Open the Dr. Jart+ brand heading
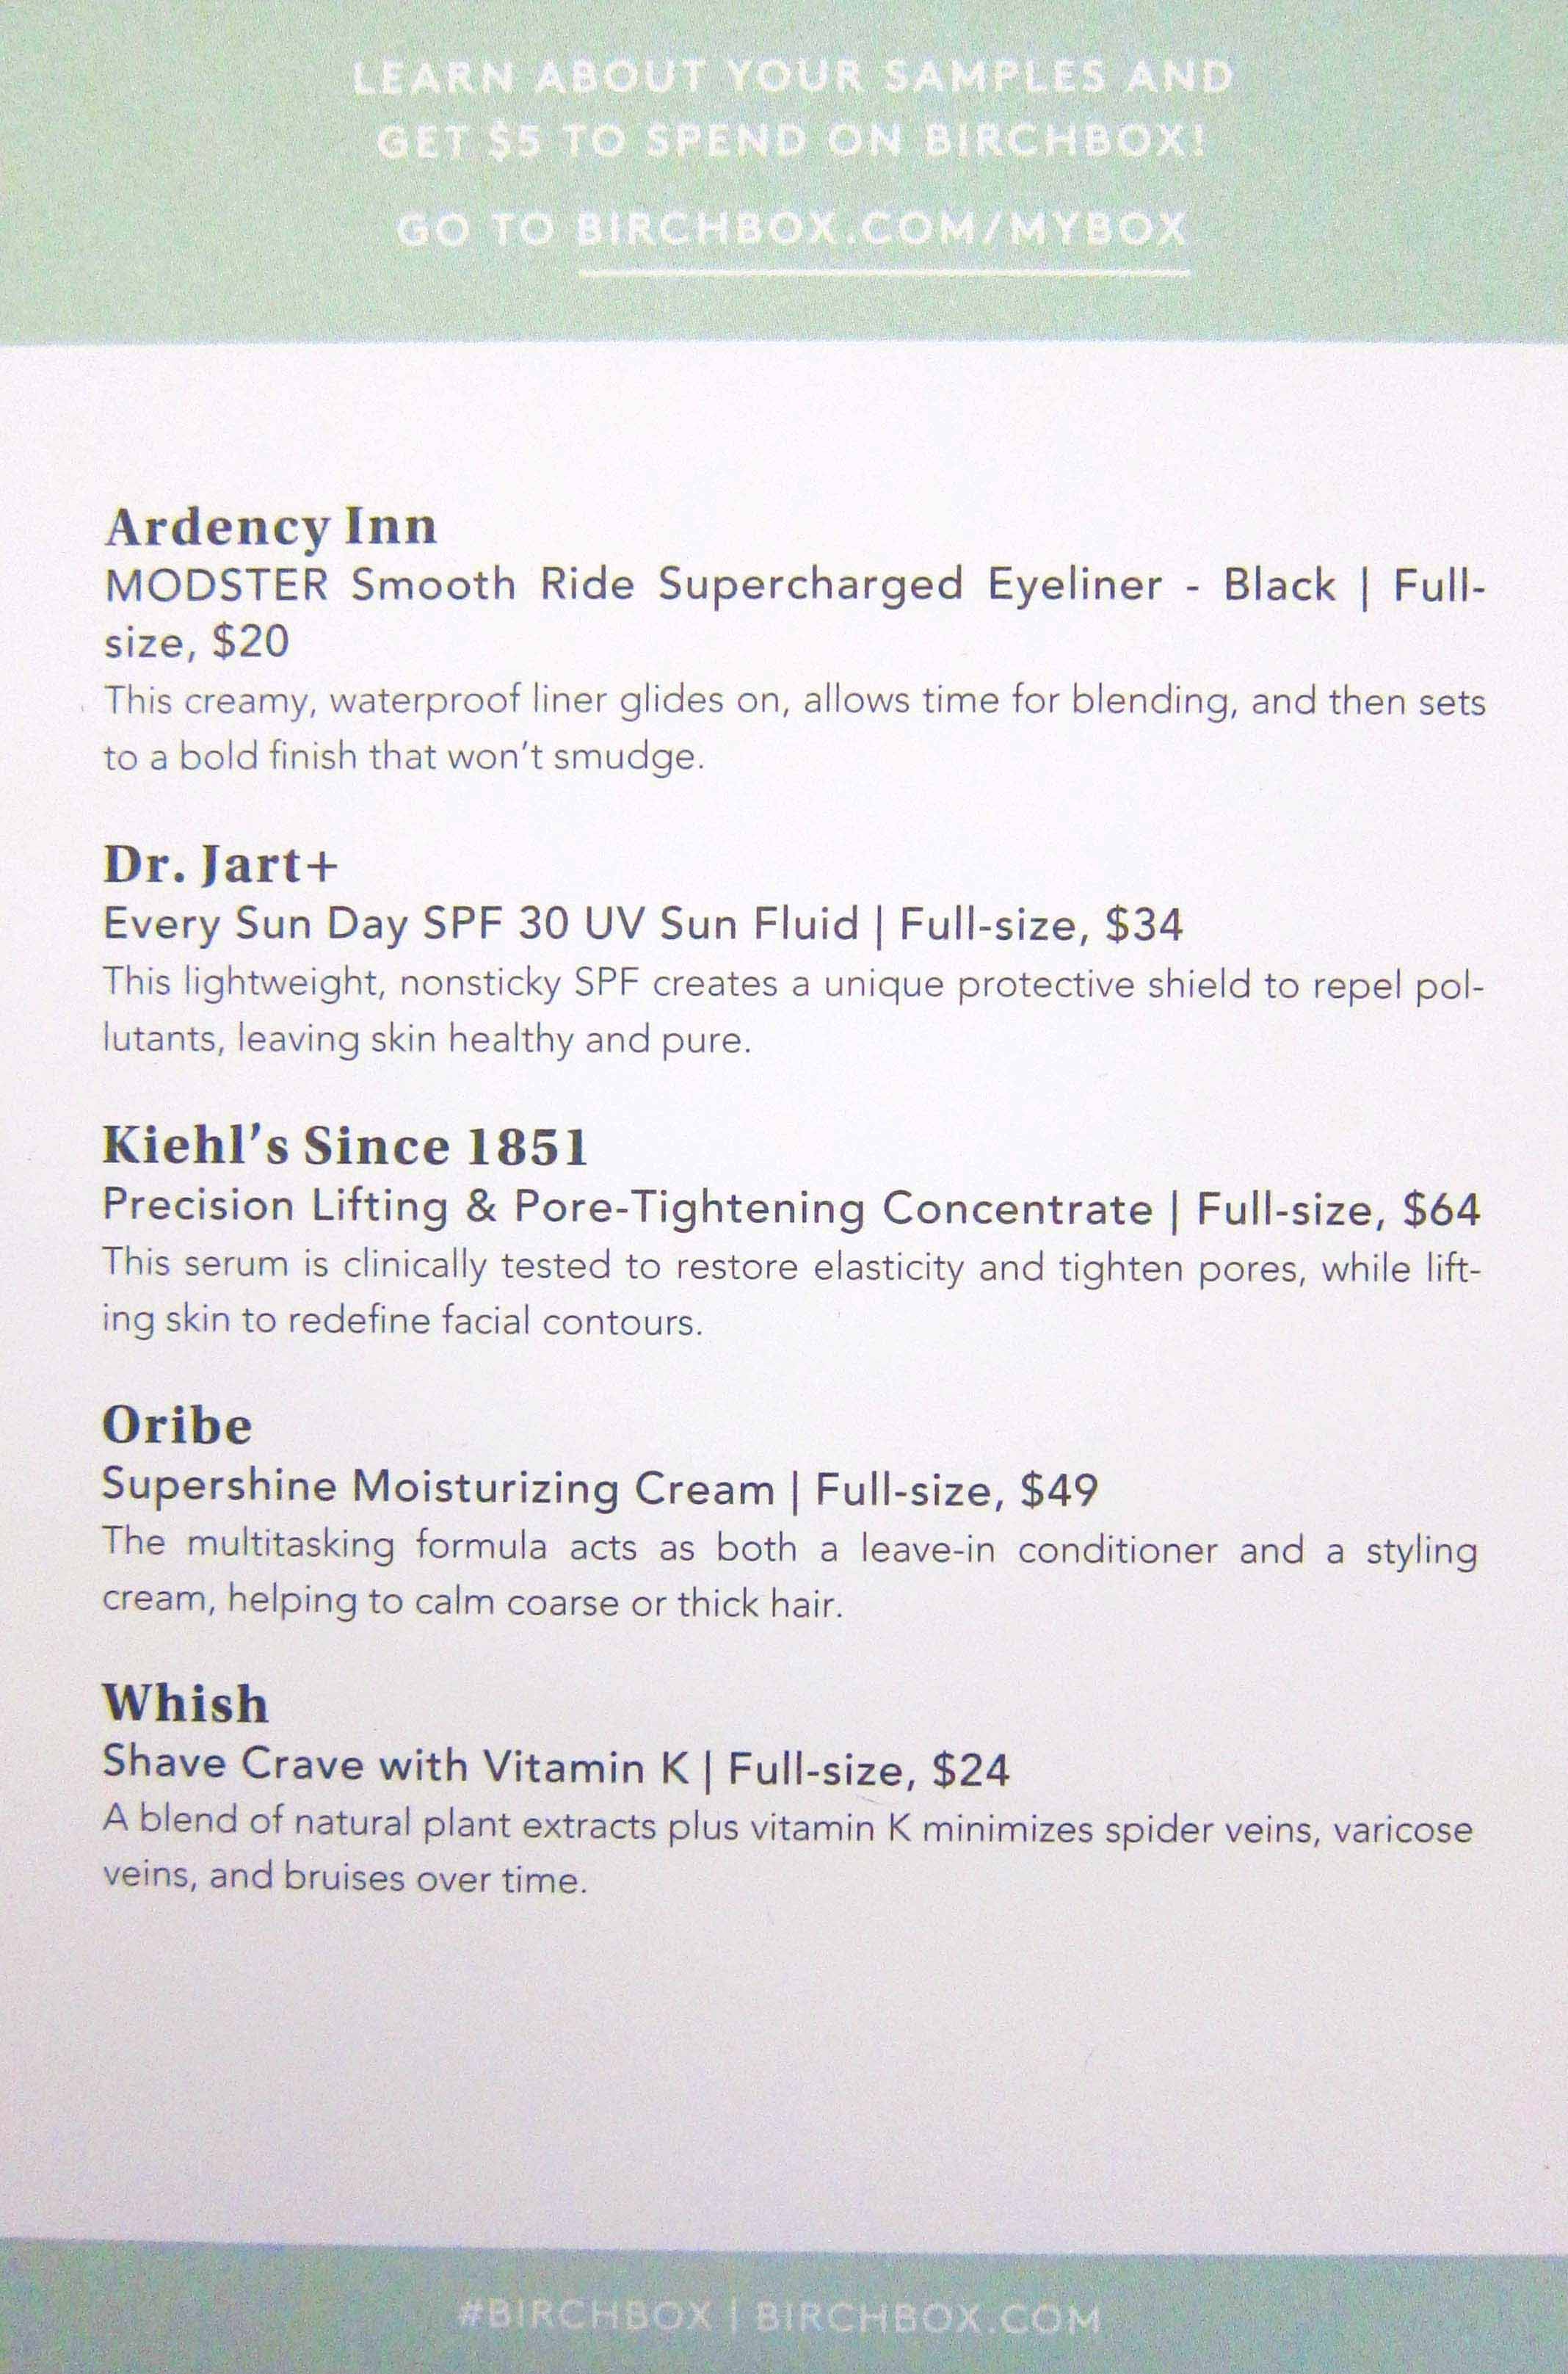The width and height of the screenshot is (1568, 2374). 220,866
